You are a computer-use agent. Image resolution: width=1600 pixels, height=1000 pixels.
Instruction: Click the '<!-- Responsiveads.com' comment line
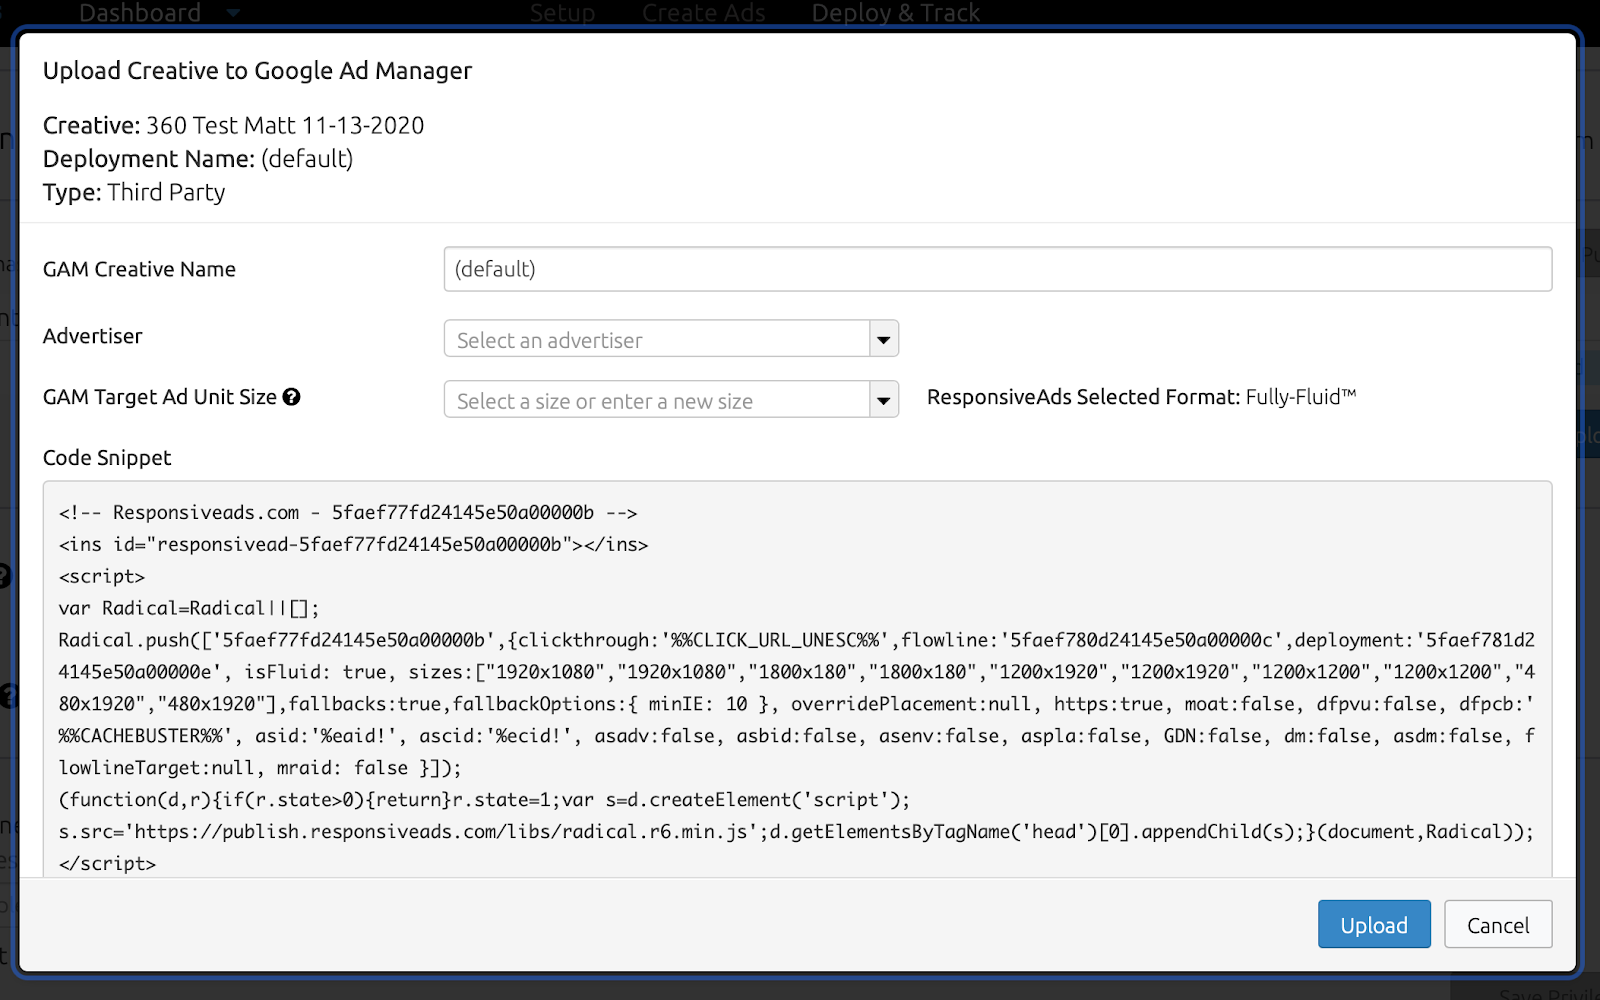click(x=348, y=512)
